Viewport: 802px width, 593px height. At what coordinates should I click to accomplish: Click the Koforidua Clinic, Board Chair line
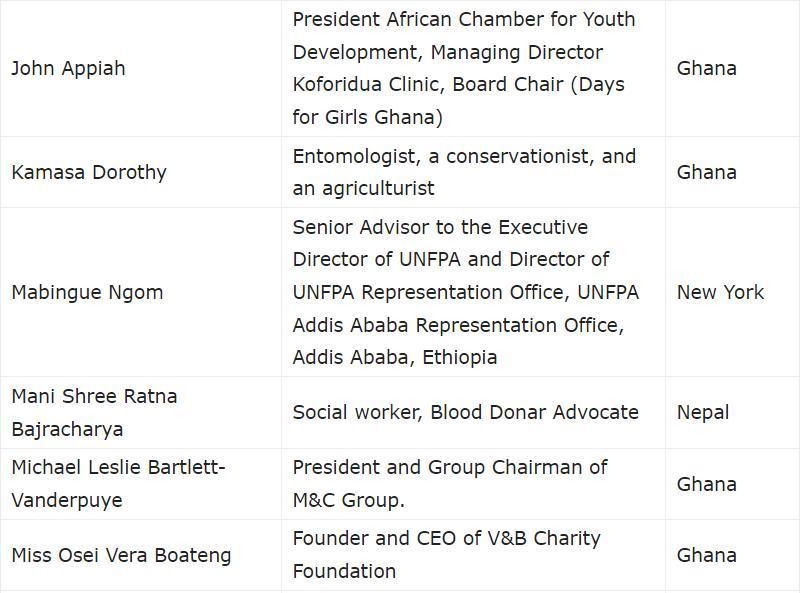(459, 84)
